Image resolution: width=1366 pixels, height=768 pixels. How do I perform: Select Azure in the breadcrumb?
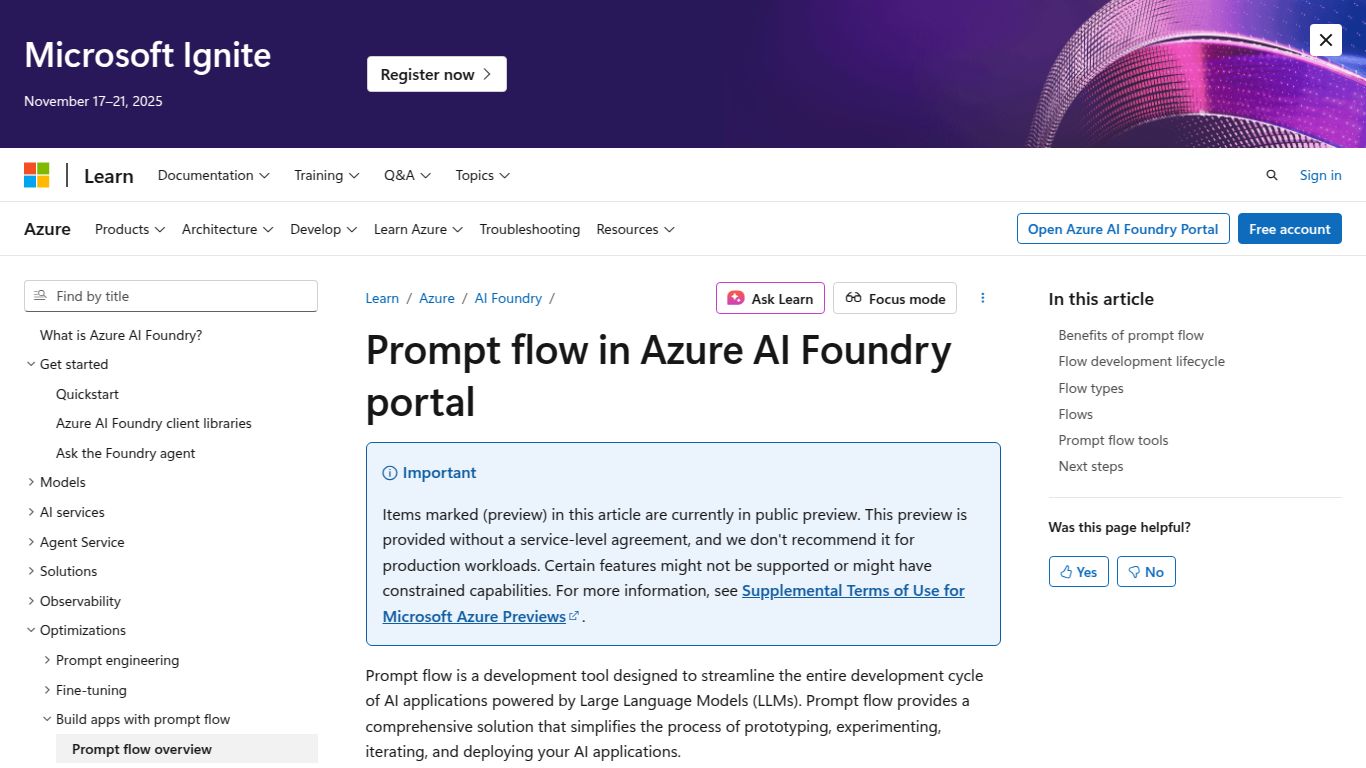(437, 298)
